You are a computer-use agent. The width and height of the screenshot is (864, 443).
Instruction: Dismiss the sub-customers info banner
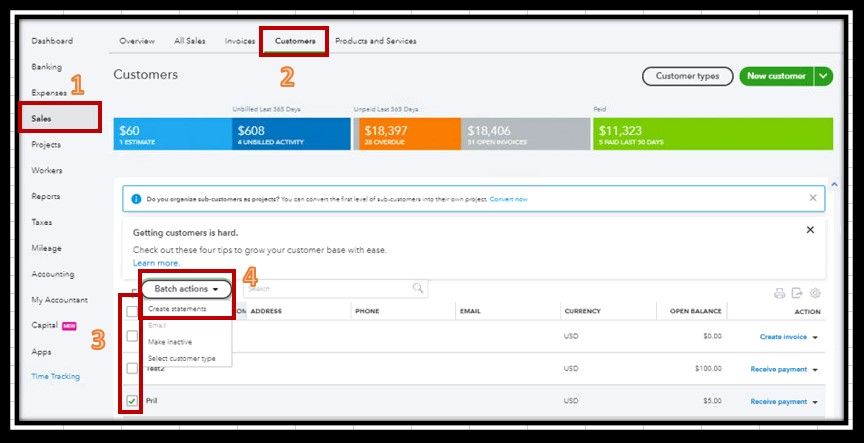click(x=813, y=198)
